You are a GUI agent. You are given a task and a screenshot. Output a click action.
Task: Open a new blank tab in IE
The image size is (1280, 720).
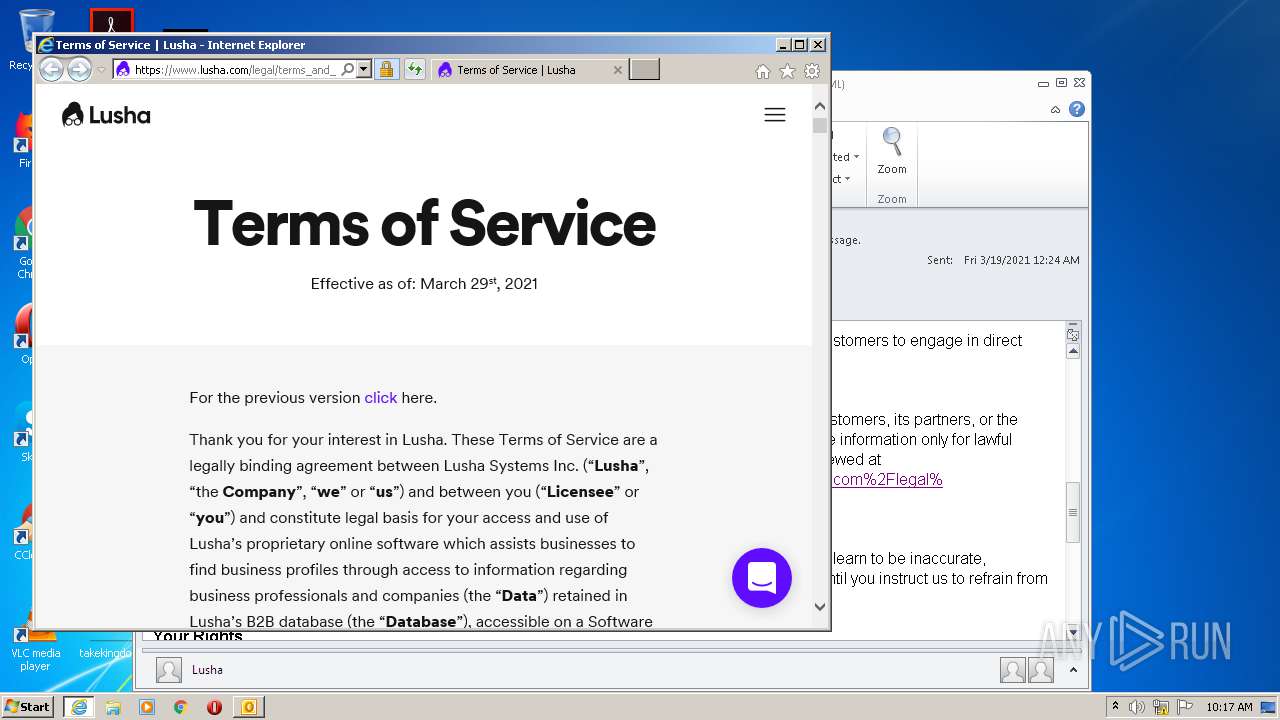coord(644,70)
